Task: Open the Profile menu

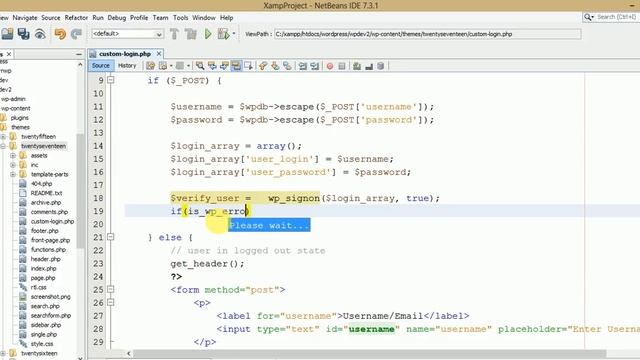Action: pyautogui.click(x=139, y=18)
